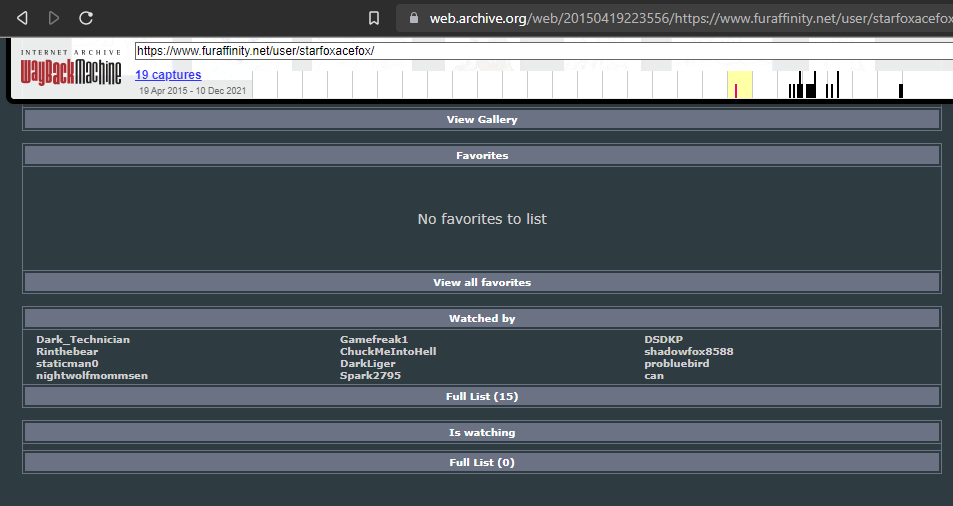This screenshot has height=506, width=953.
Task: Click the Watched by header
Action: tap(482, 318)
